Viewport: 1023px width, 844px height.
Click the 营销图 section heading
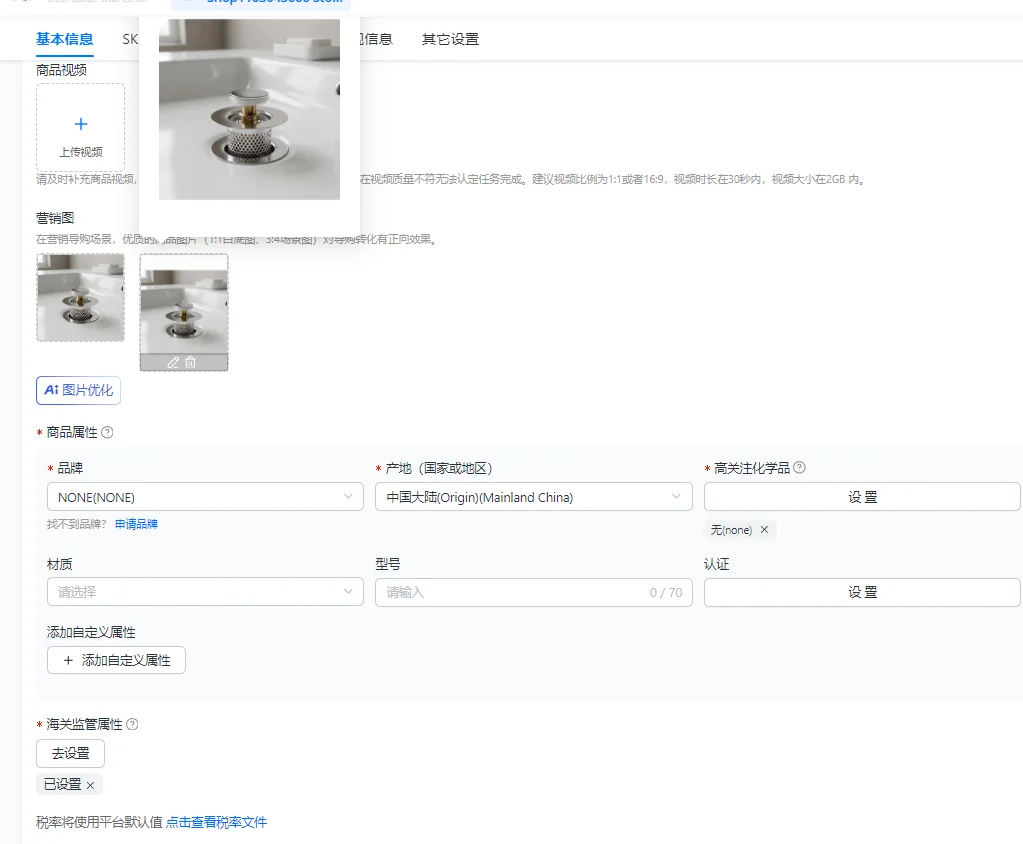(x=55, y=218)
